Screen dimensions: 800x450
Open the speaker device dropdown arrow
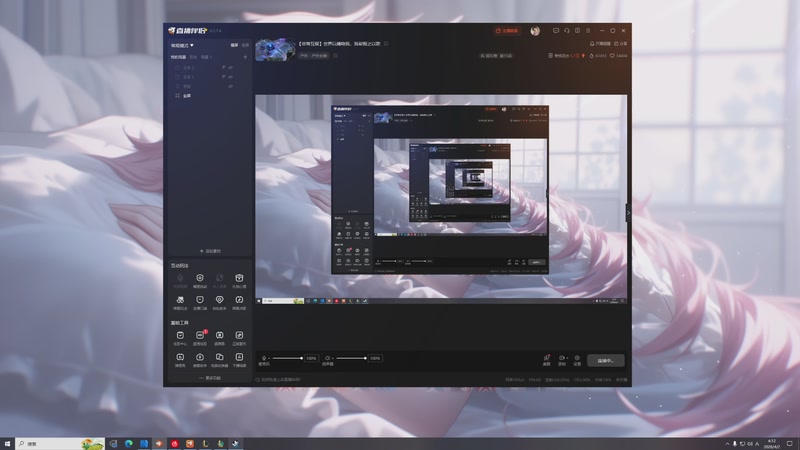(333, 358)
